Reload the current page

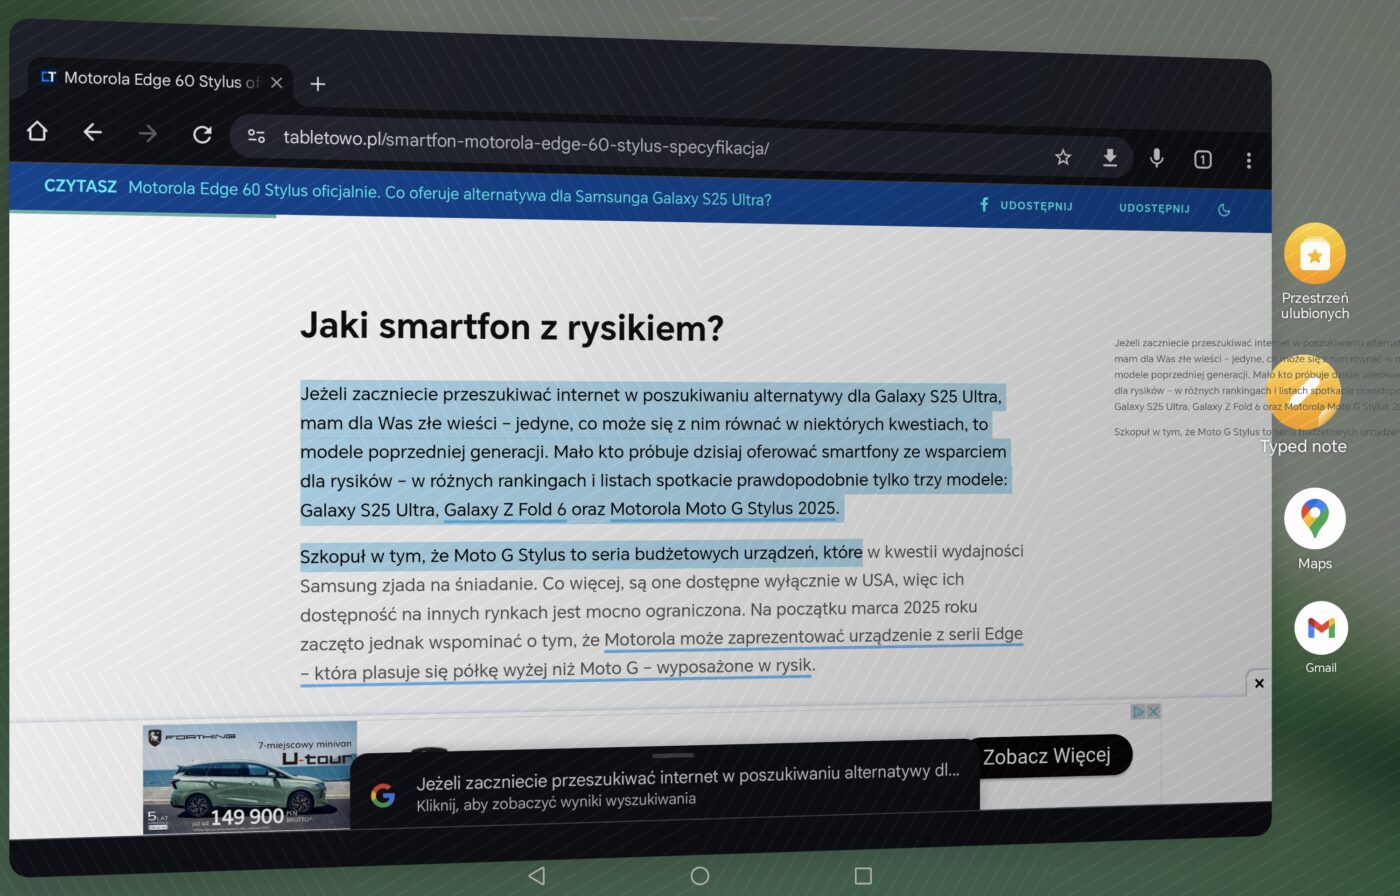pos(202,134)
